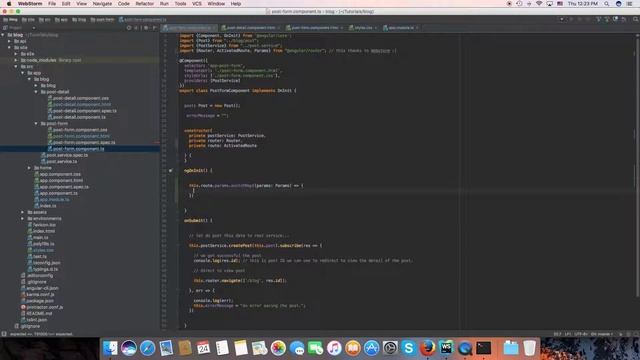Open Spotlight search in menu bar

point(607,4)
